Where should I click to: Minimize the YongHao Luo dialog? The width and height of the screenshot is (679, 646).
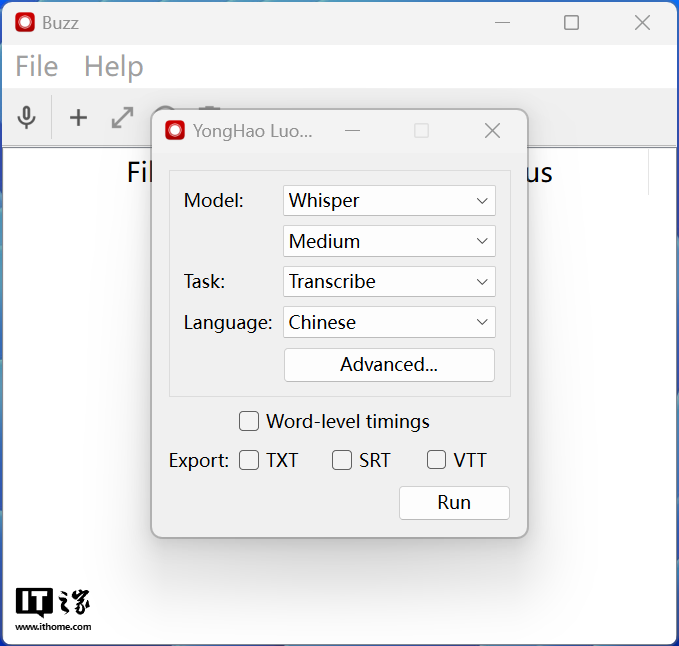point(352,131)
